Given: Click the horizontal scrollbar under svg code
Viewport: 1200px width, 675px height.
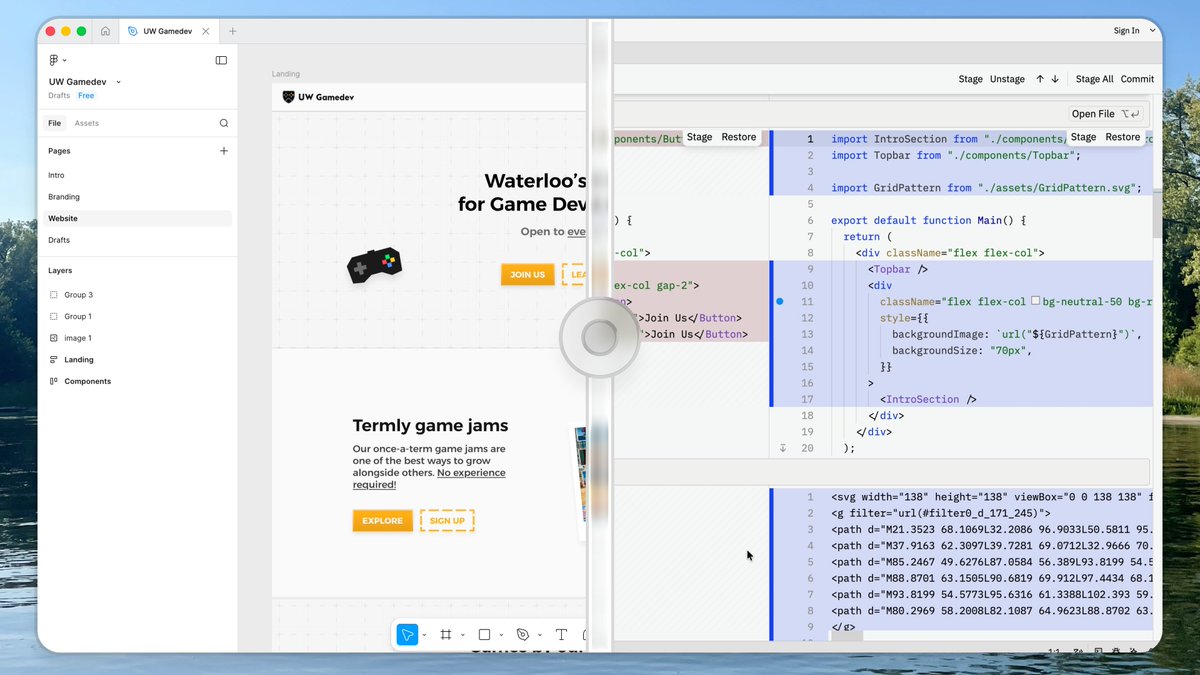Looking at the screenshot, I should click(x=847, y=636).
